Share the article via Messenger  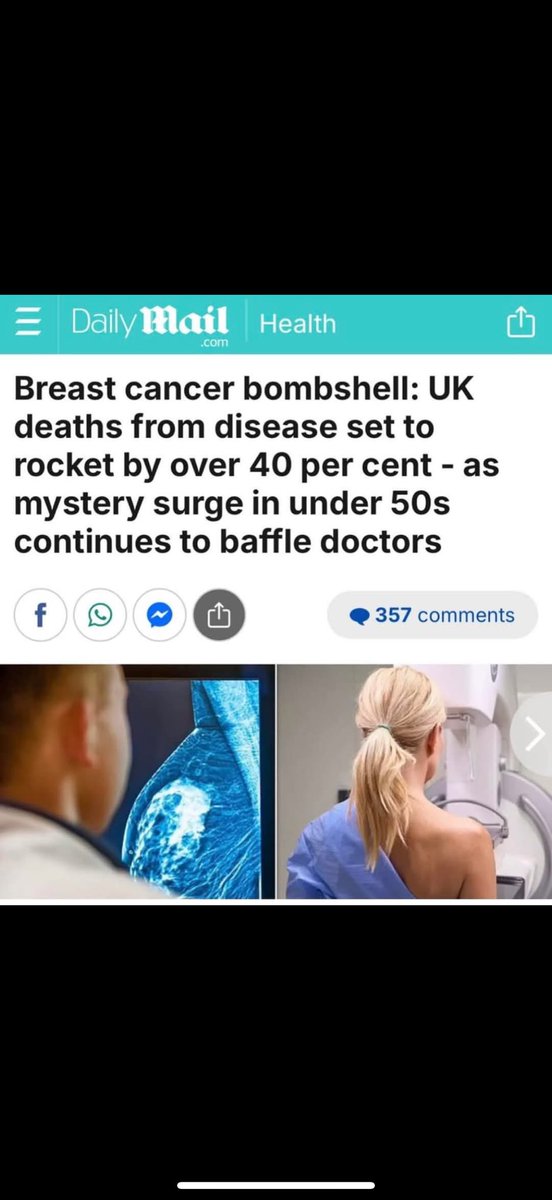159,615
